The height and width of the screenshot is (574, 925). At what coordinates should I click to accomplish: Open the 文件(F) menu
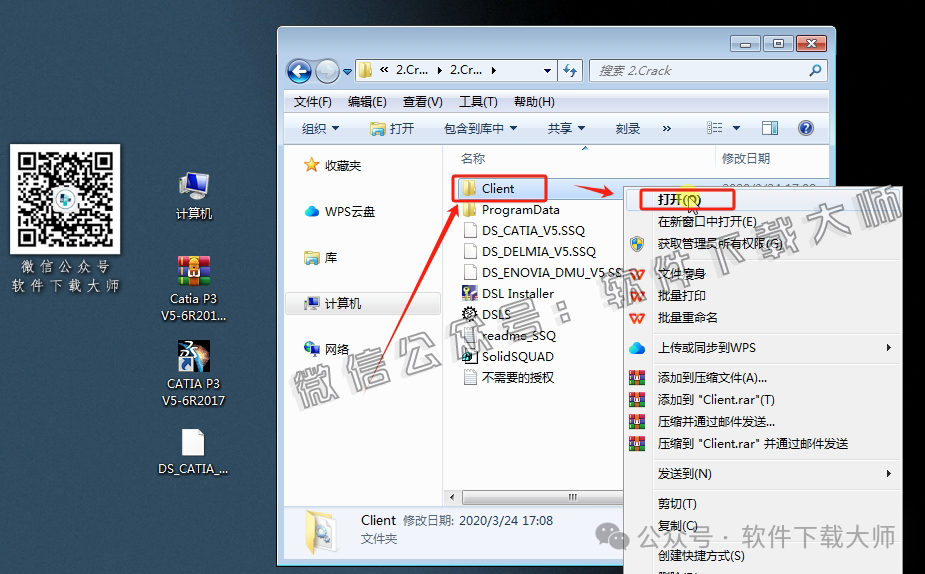pyautogui.click(x=313, y=102)
